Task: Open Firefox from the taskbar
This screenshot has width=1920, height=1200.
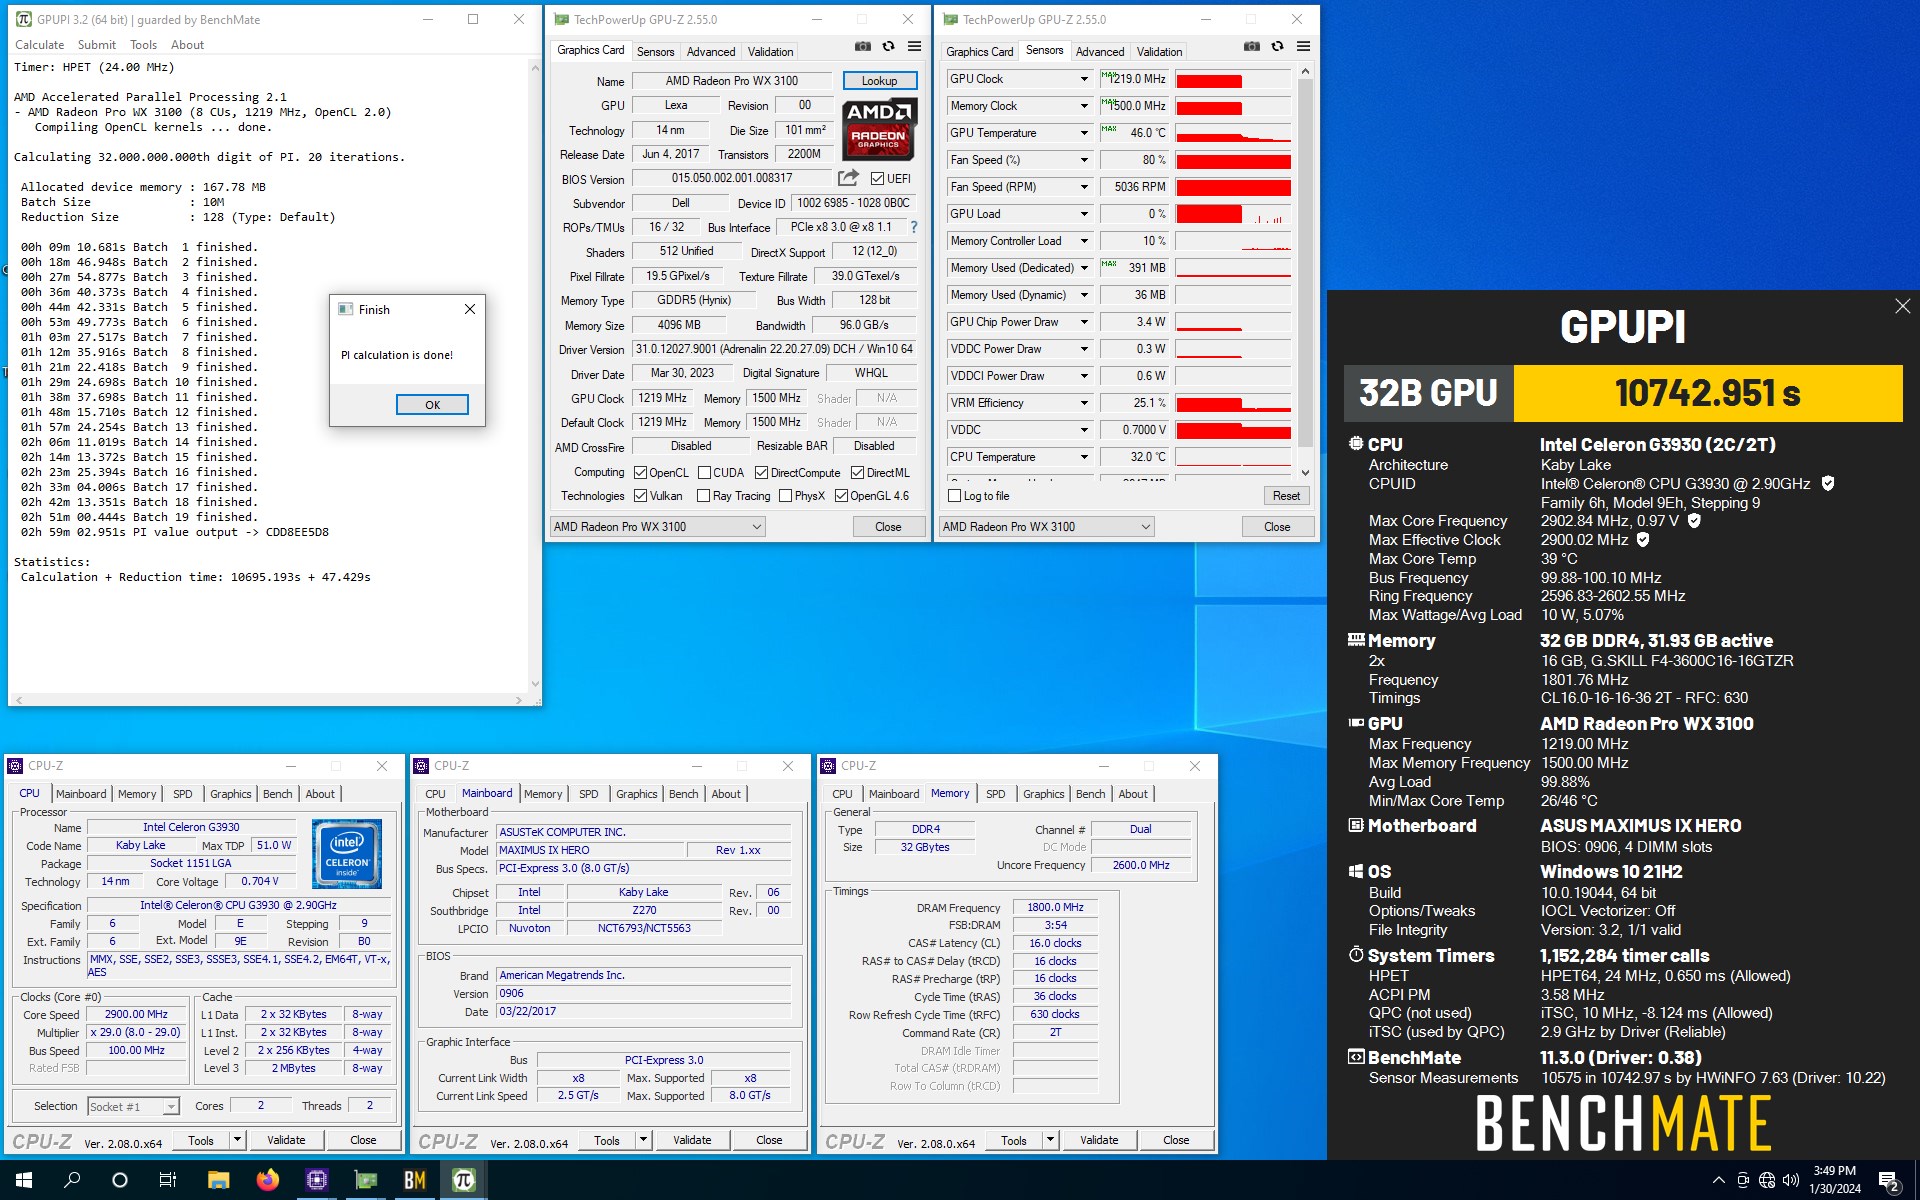Action: [x=267, y=1180]
